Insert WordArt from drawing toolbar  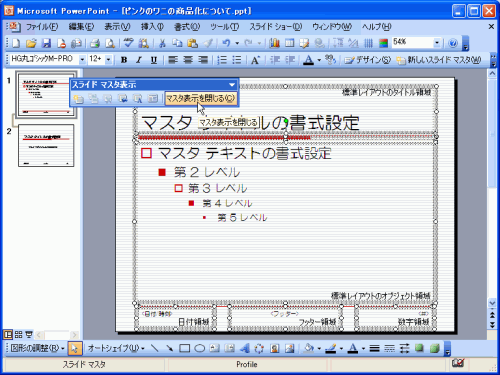pos(245,348)
